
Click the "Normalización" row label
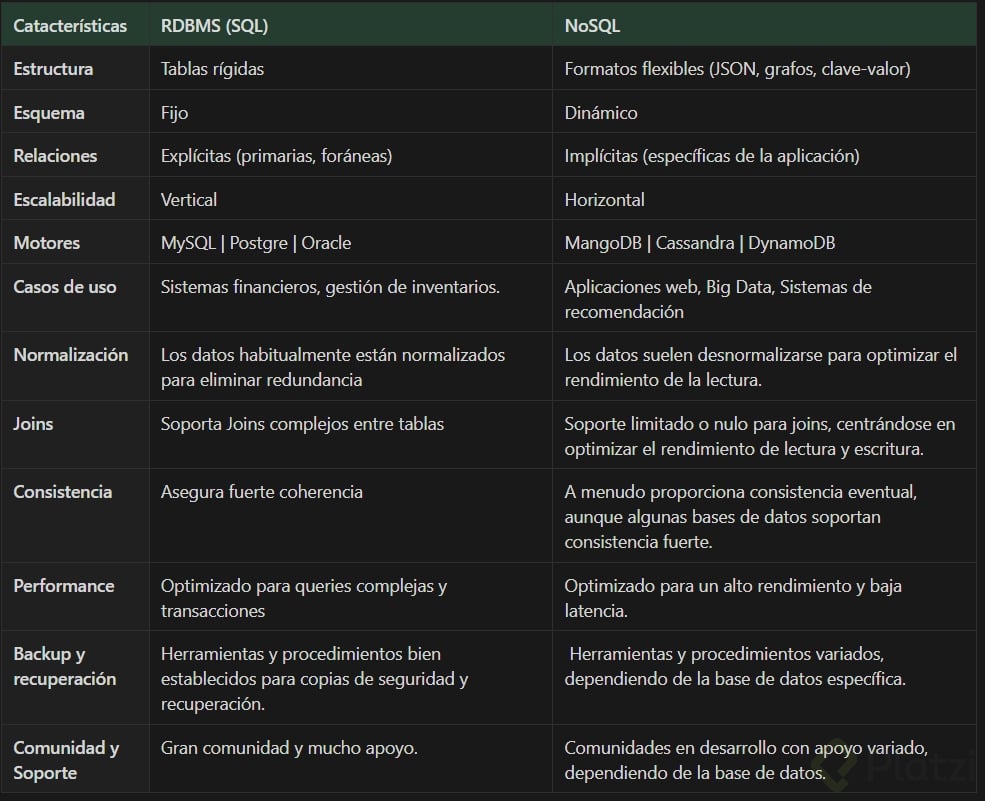click(70, 355)
